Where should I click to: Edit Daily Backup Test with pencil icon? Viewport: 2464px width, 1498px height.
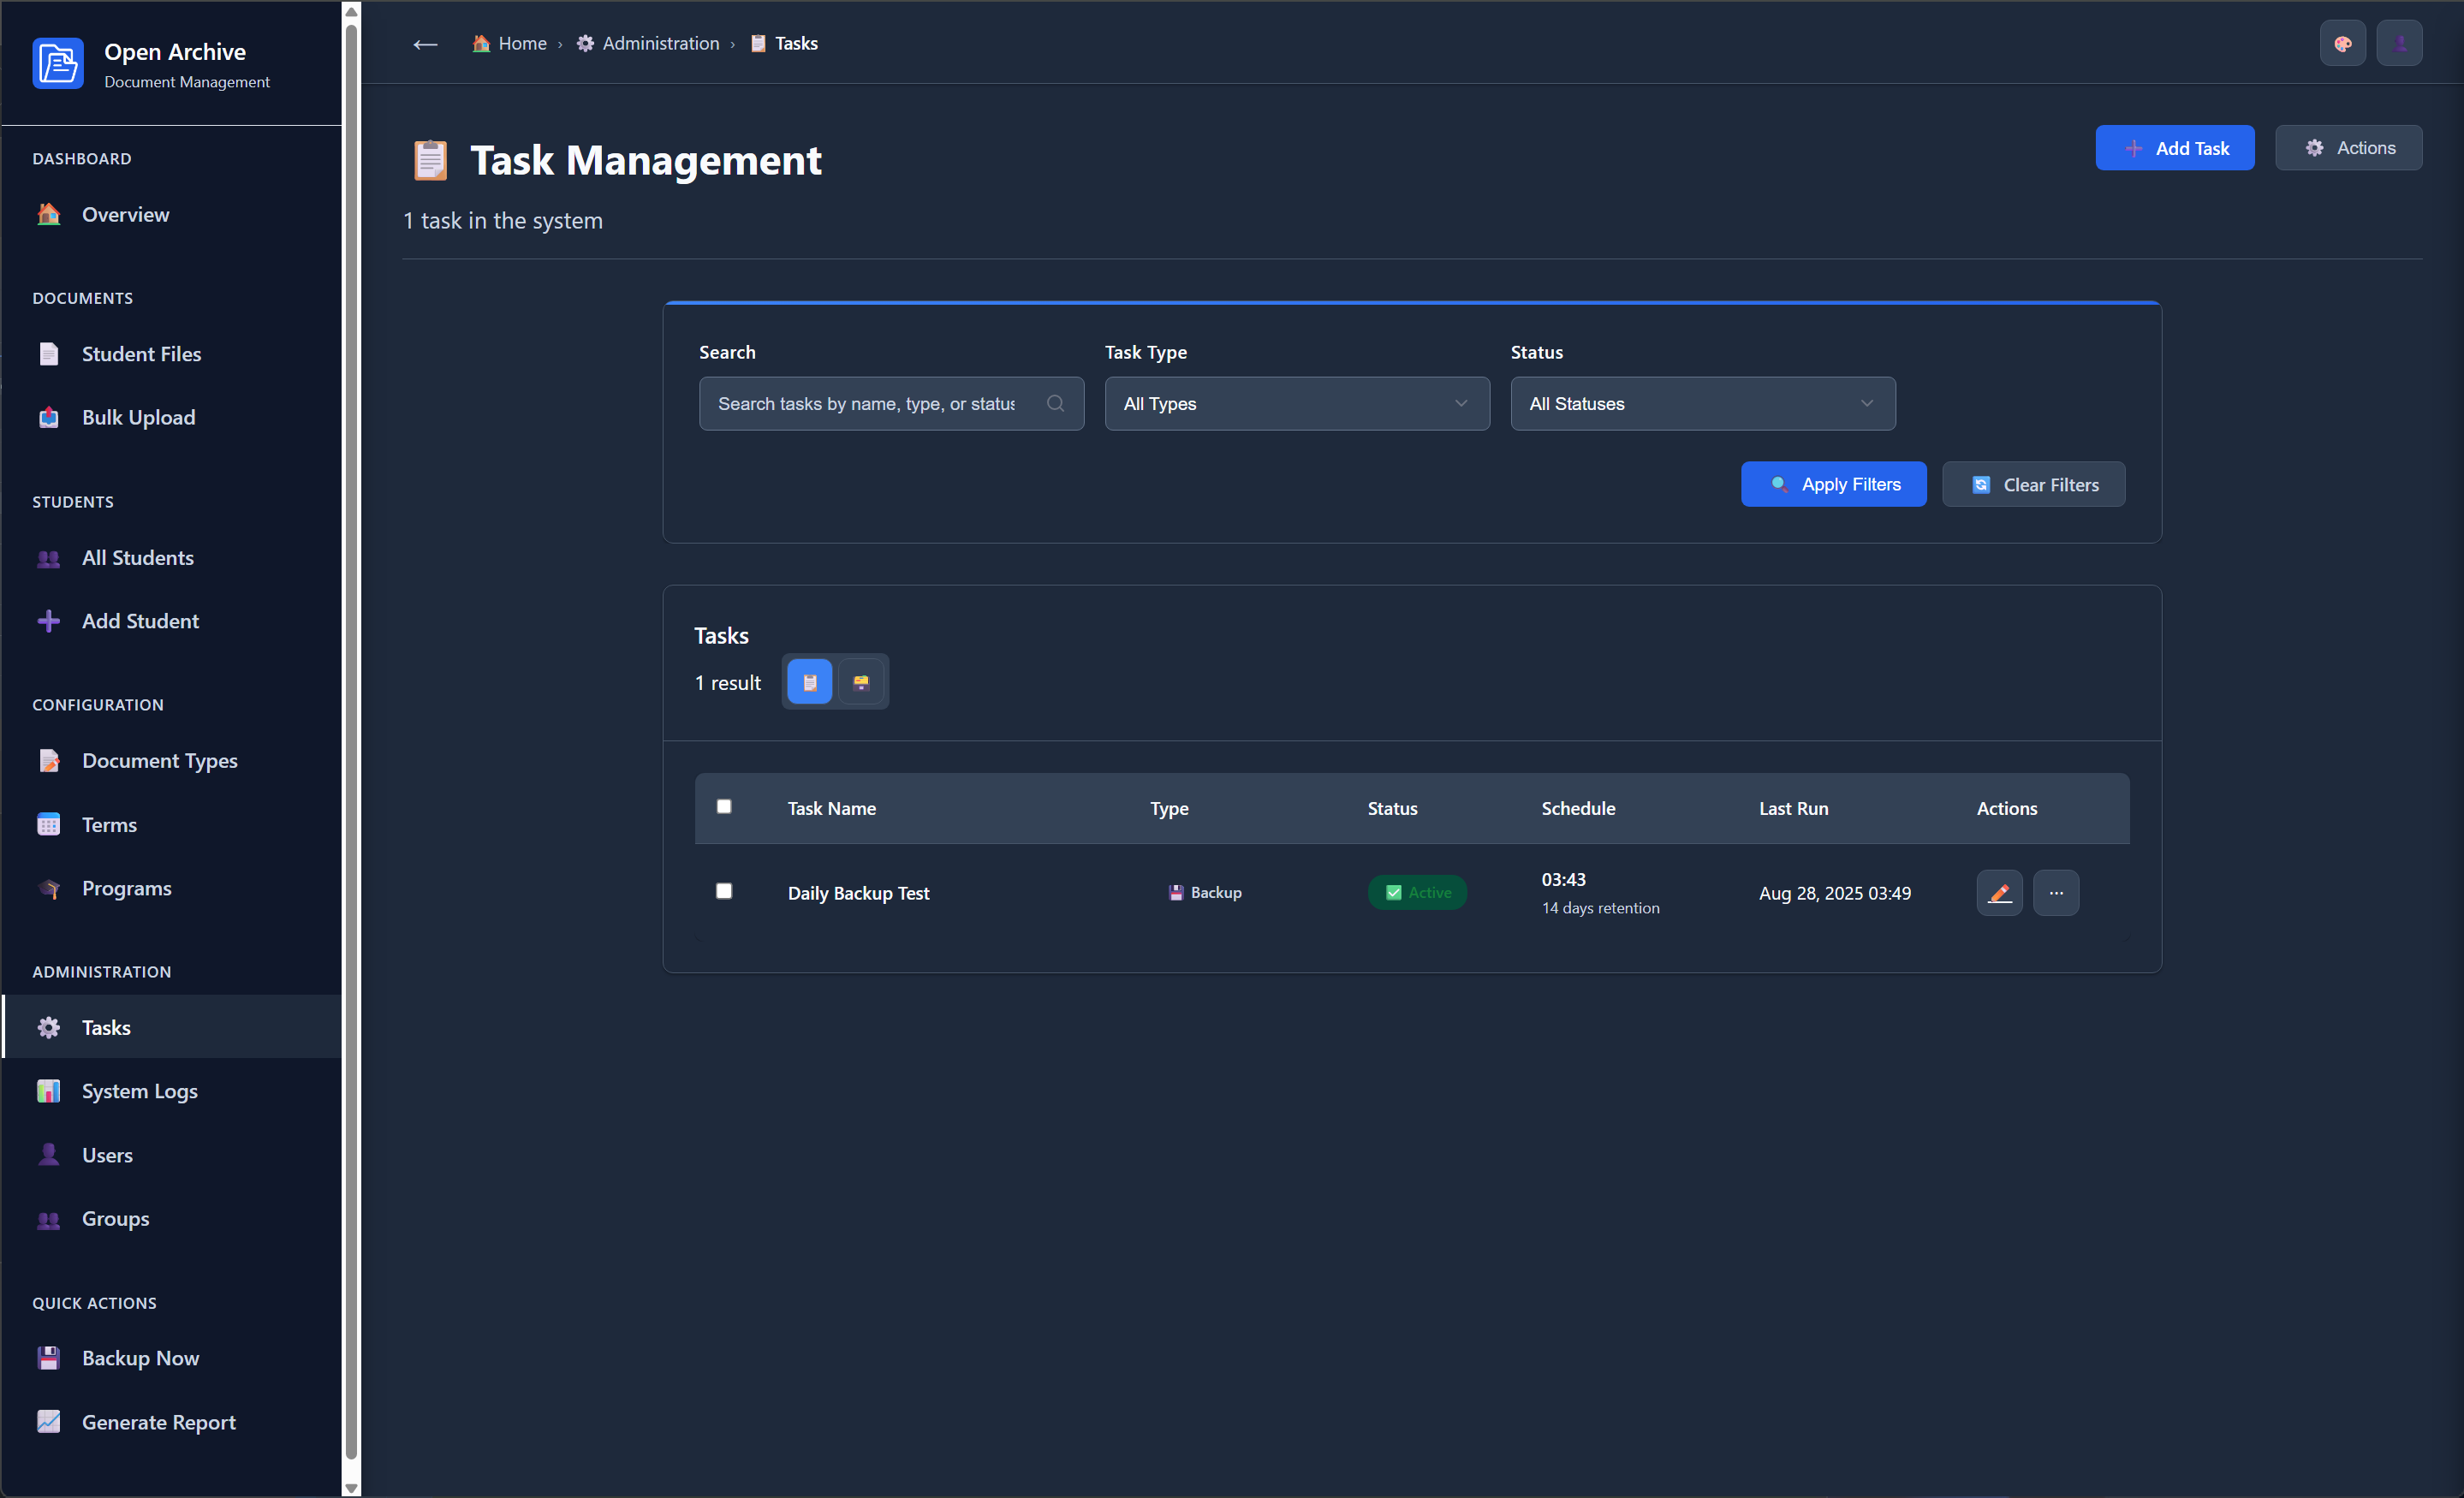click(1999, 893)
